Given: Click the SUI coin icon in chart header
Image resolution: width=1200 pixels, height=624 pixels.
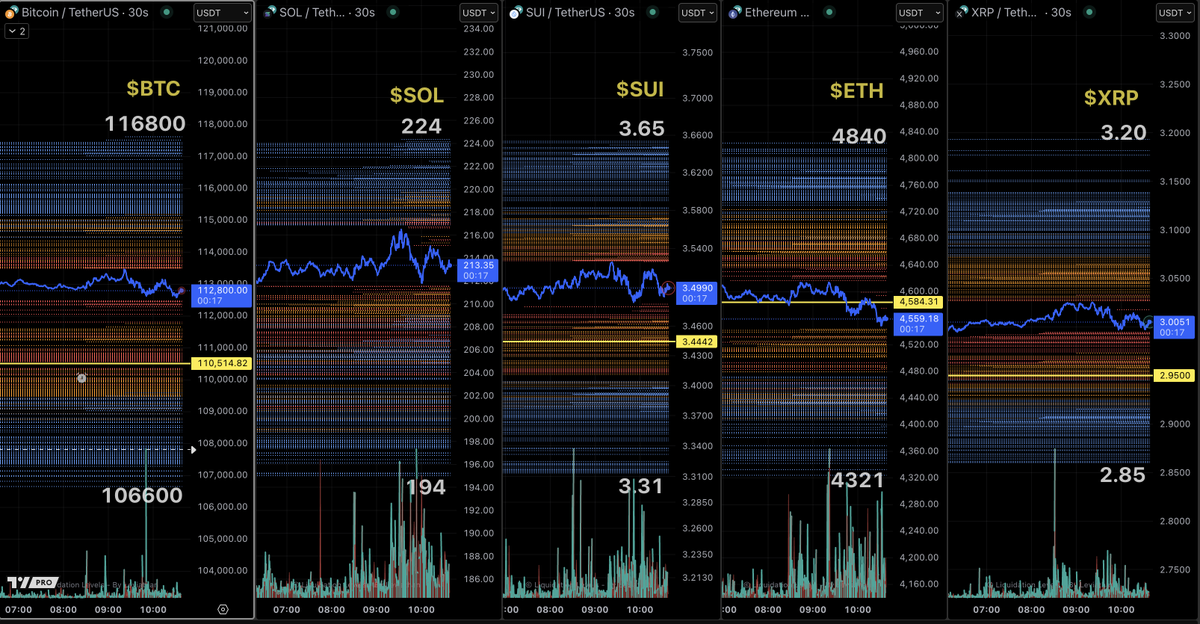Looking at the screenshot, I should pos(516,13).
